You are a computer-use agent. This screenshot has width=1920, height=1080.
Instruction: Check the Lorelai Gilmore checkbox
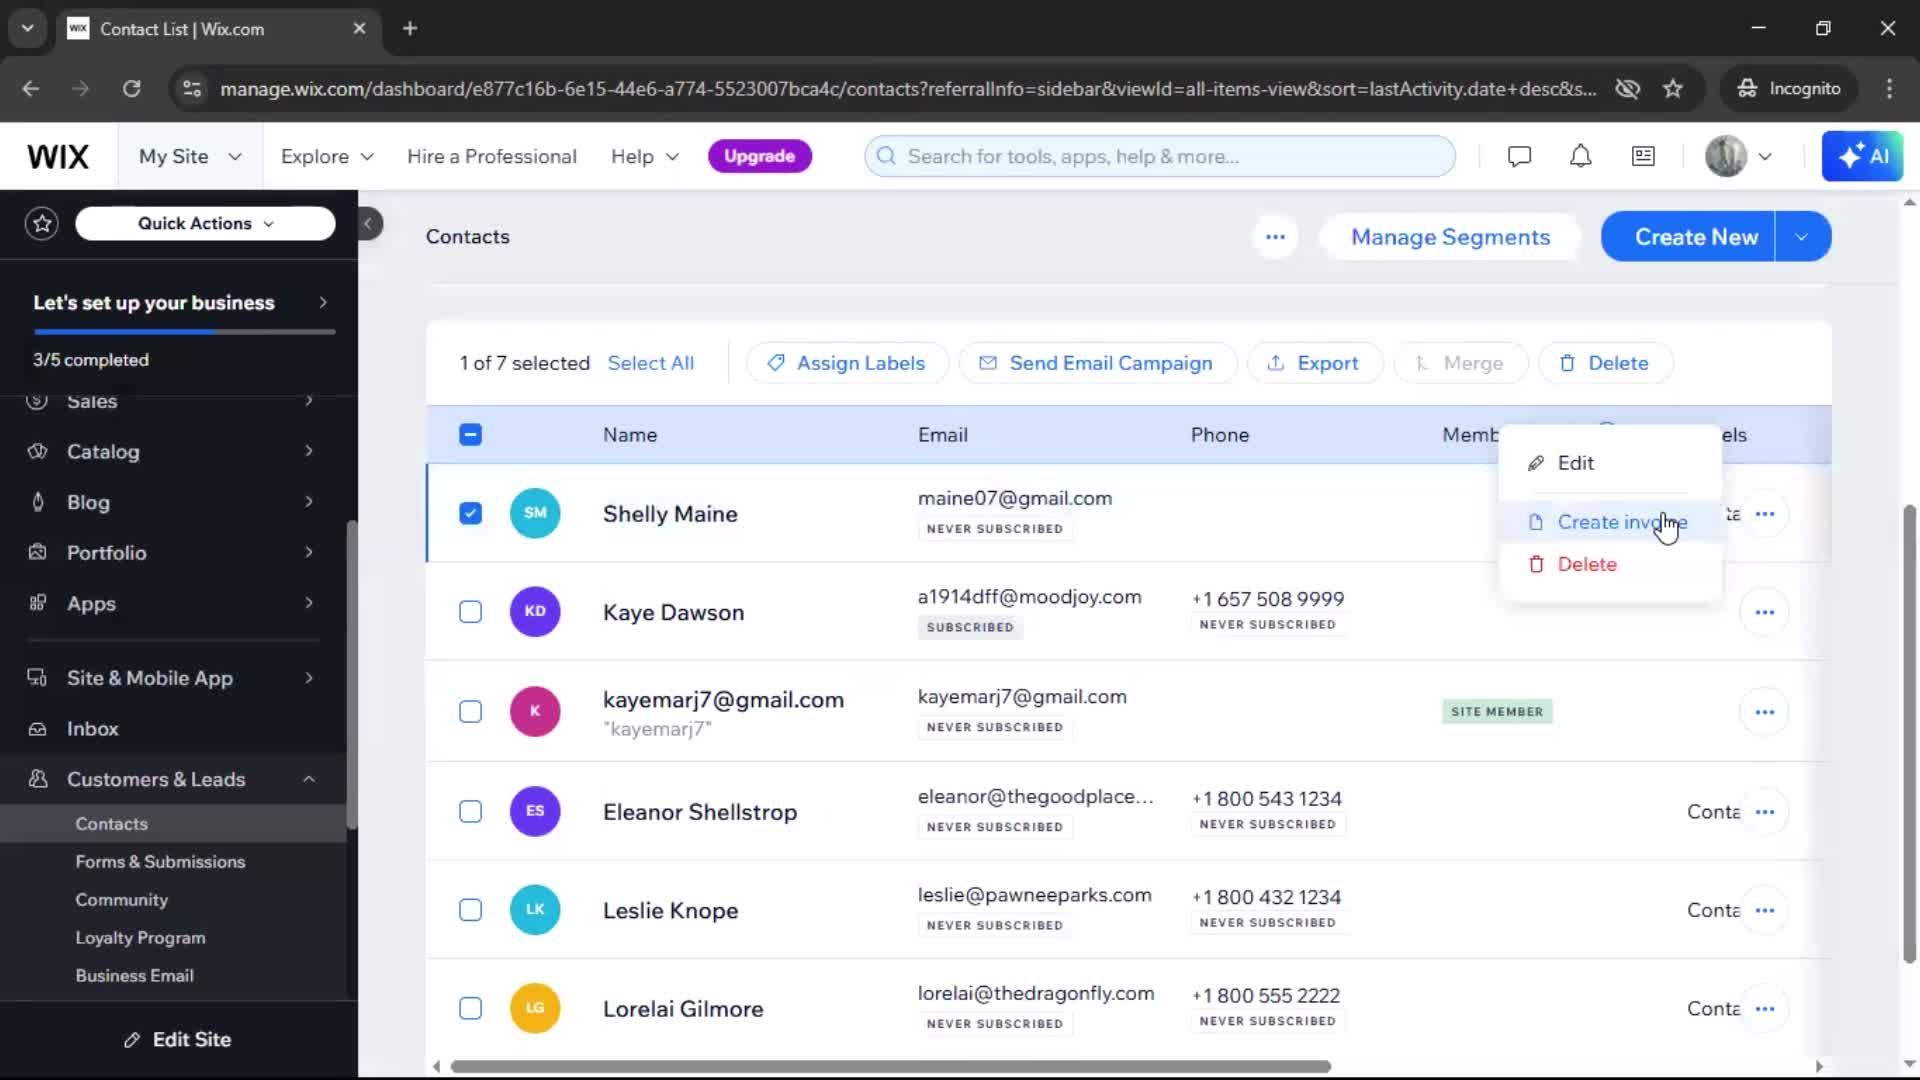point(470,1008)
